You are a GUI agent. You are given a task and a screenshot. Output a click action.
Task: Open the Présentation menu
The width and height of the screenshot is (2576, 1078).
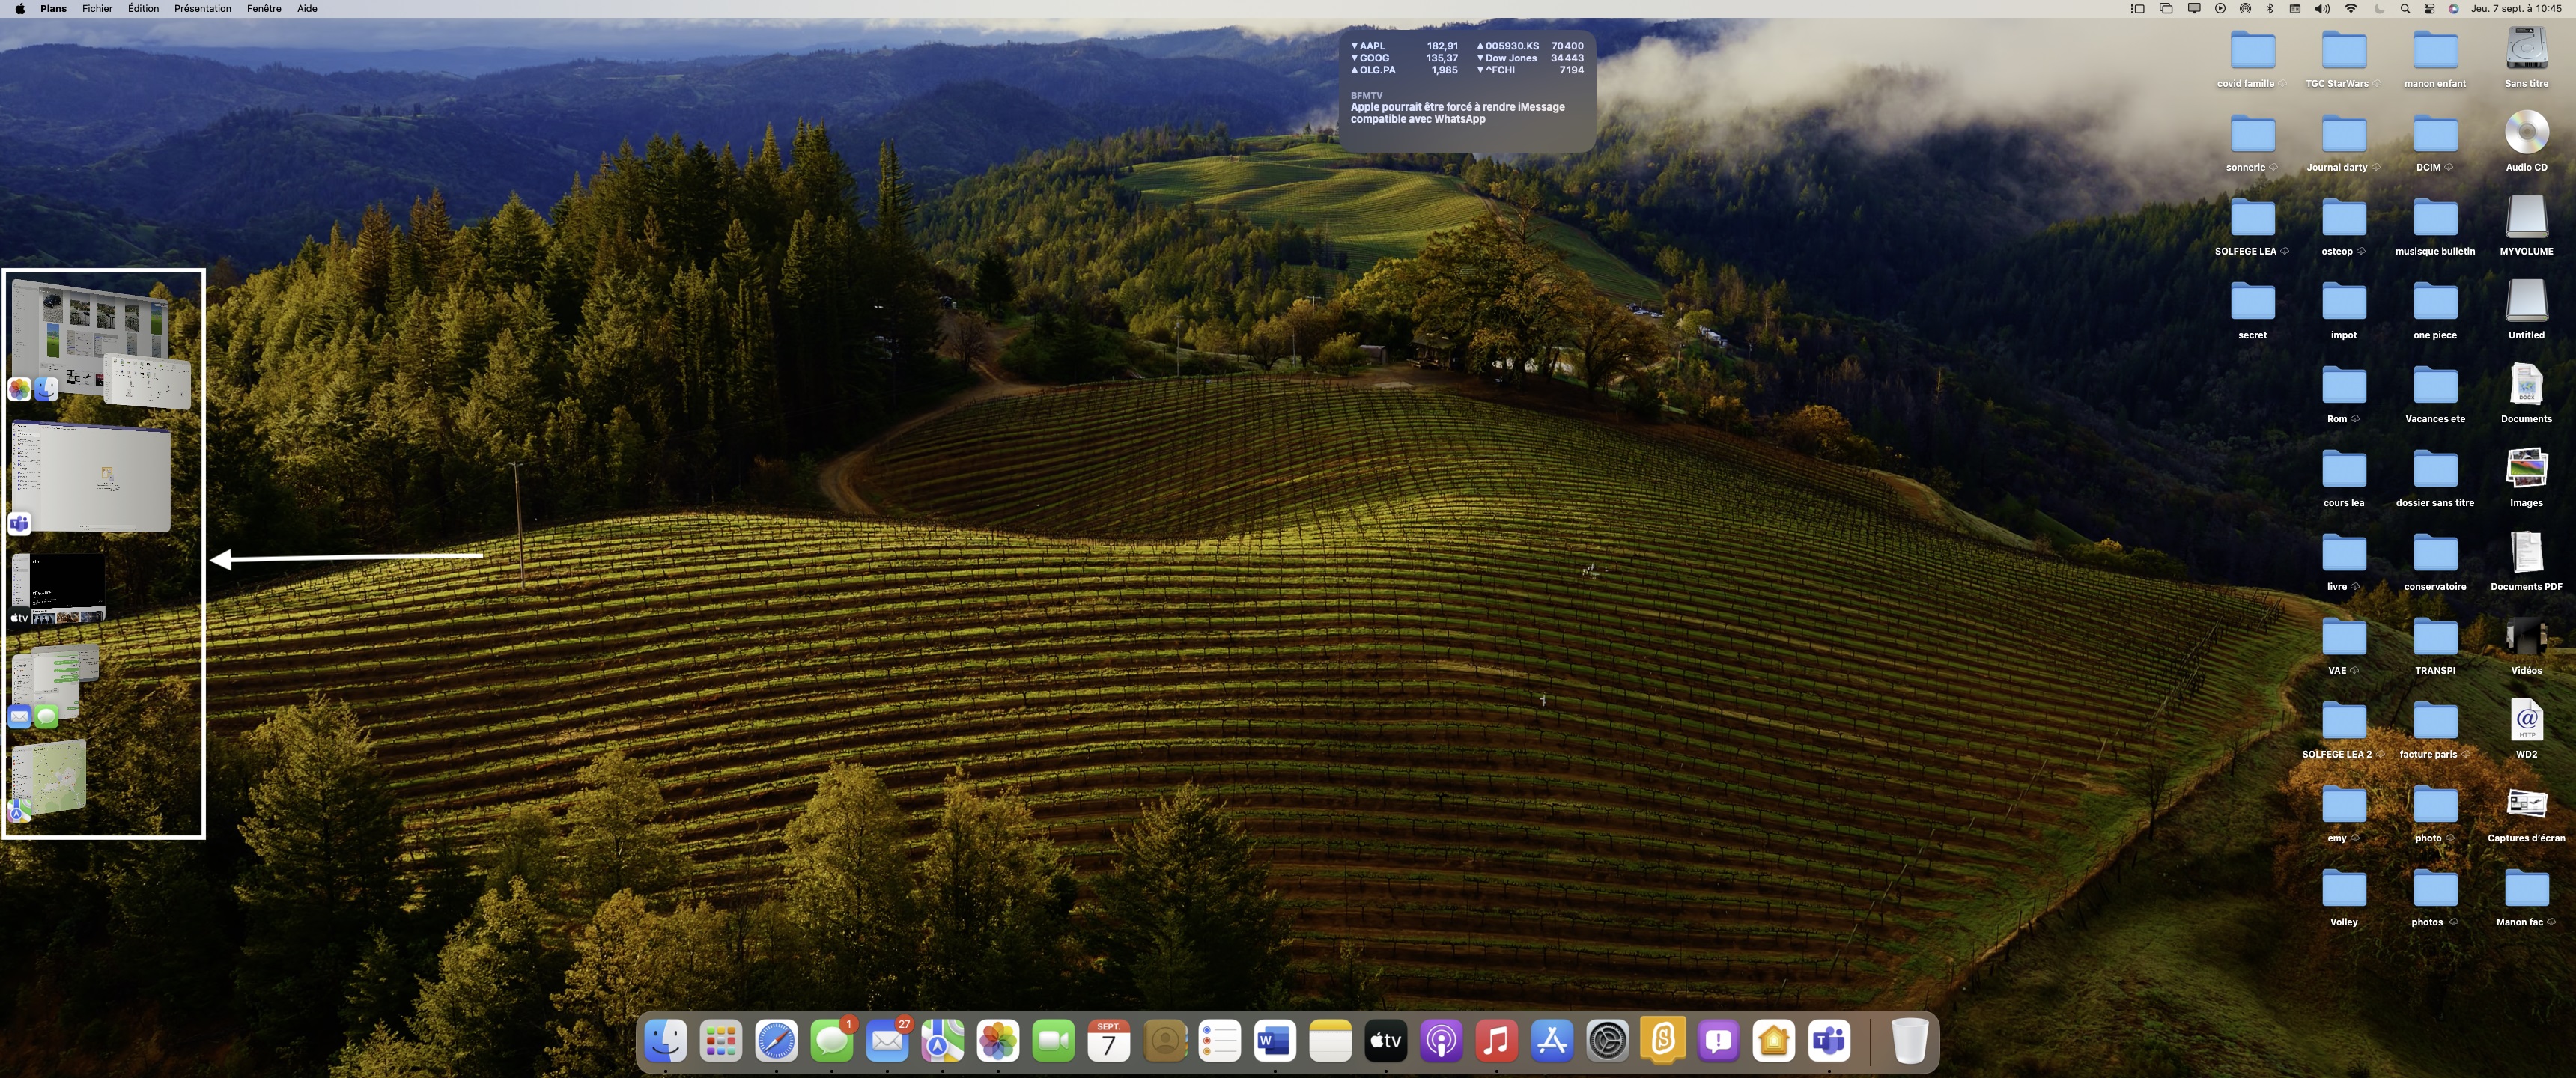coord(202,9)
